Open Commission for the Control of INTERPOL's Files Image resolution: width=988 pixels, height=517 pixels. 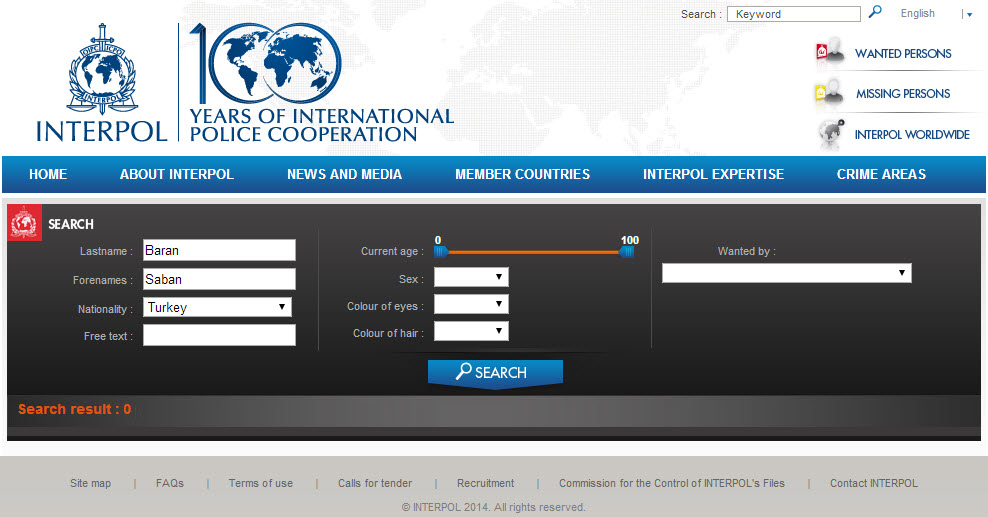click(672, 483)
